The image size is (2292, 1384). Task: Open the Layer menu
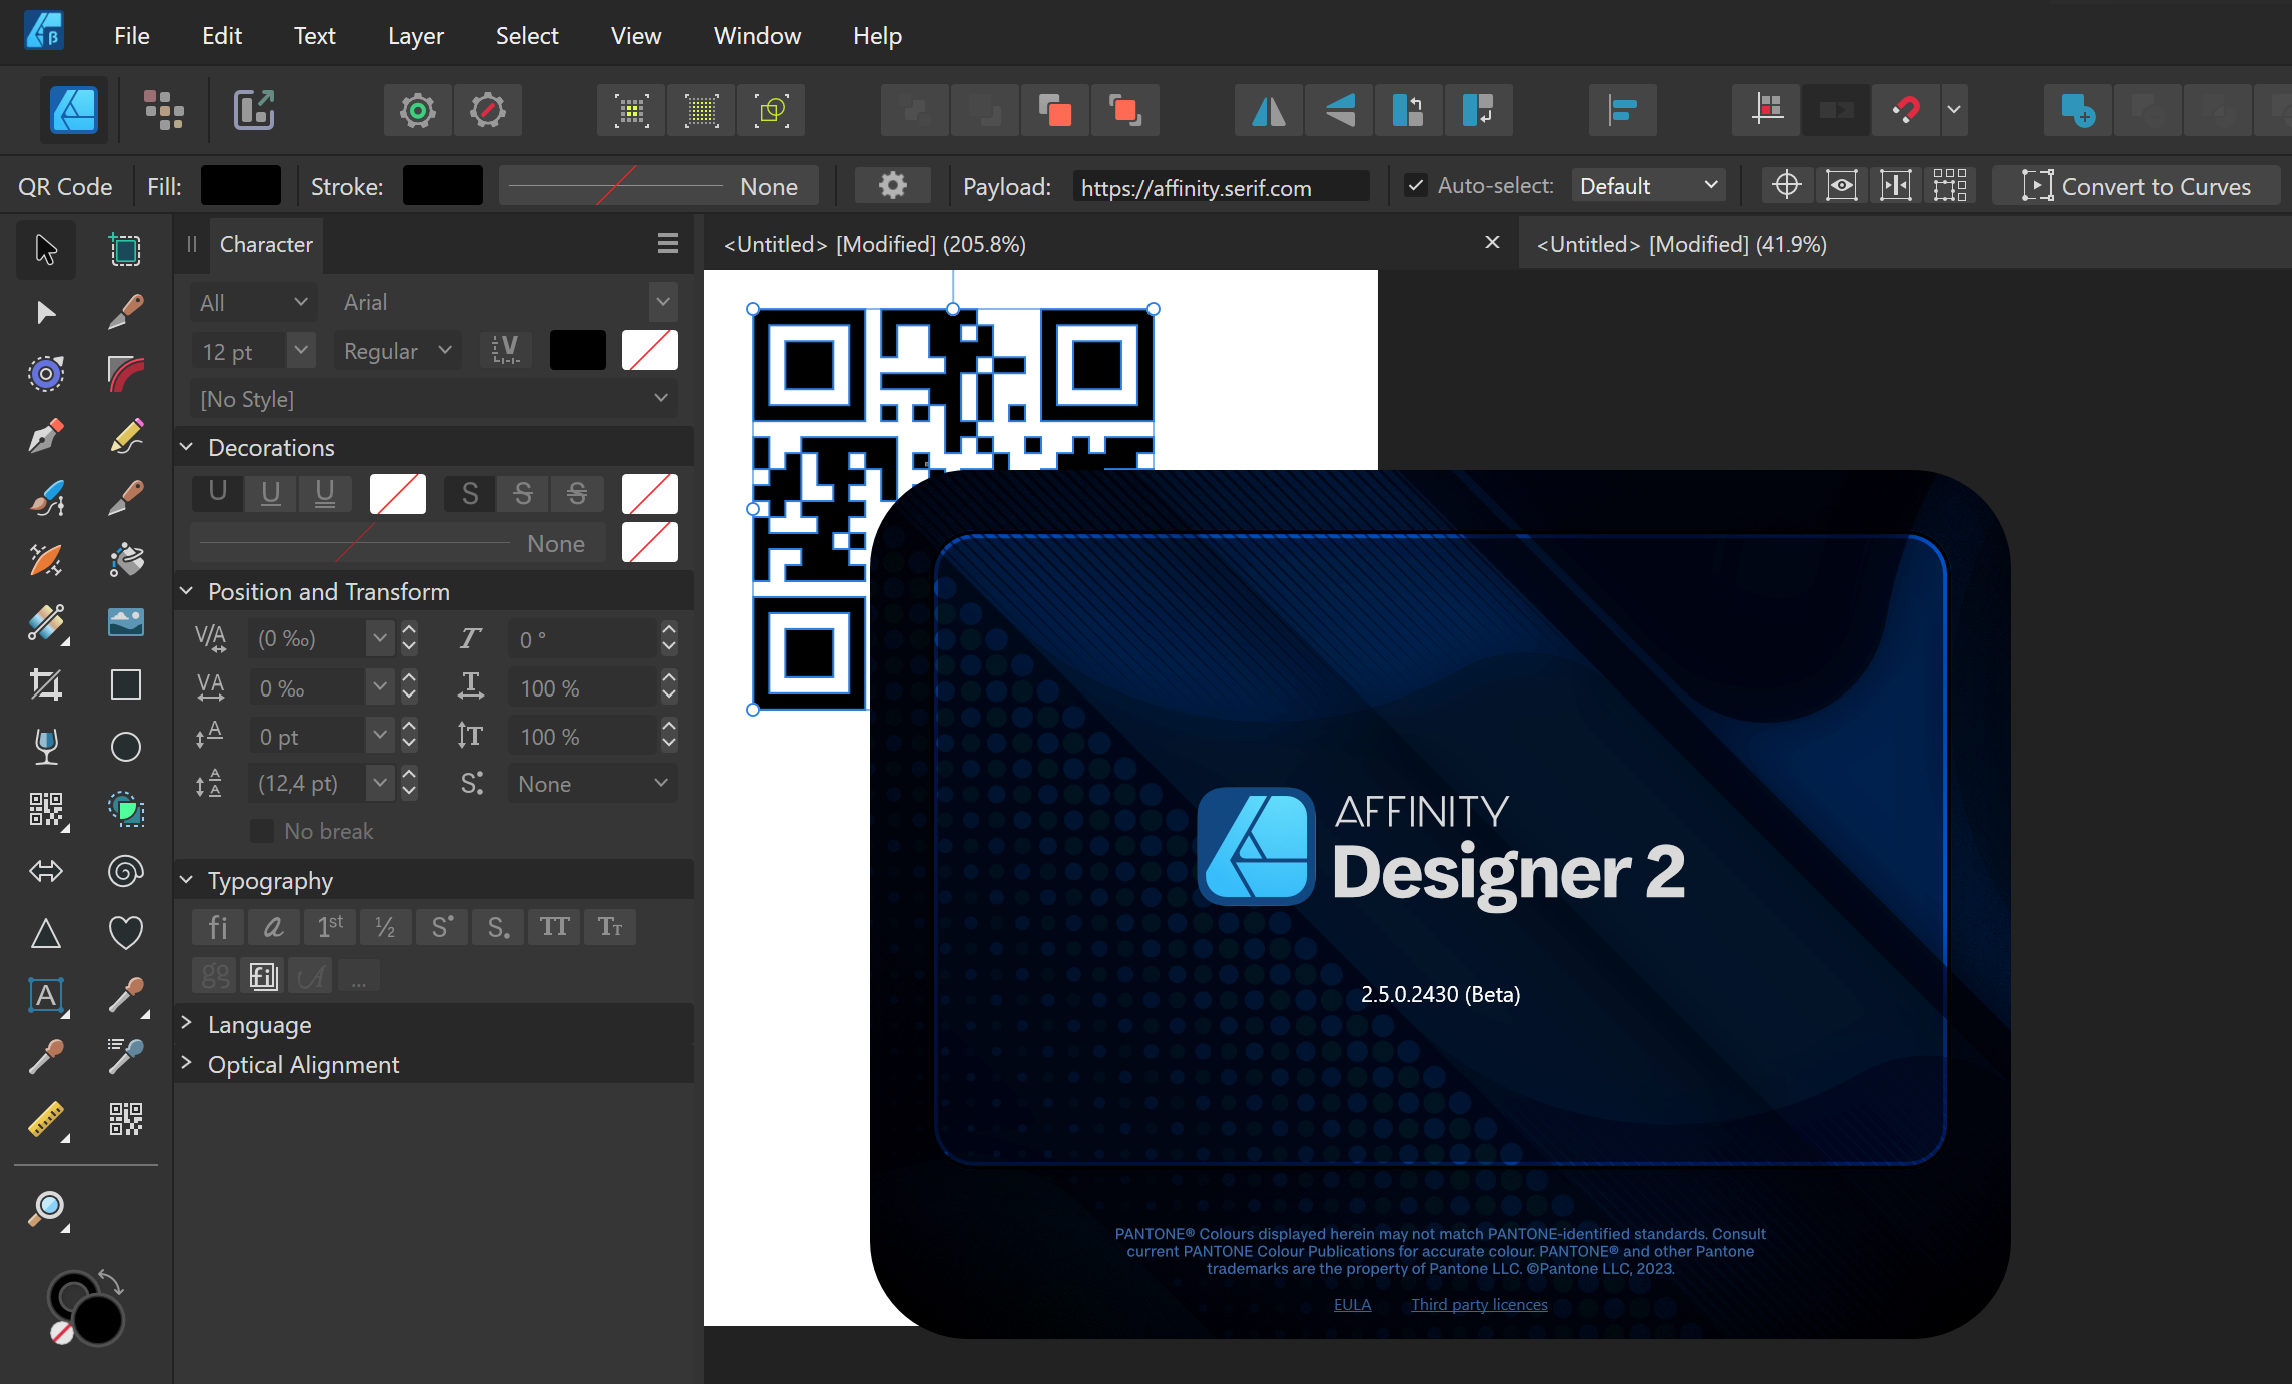[x=416, y=36]
